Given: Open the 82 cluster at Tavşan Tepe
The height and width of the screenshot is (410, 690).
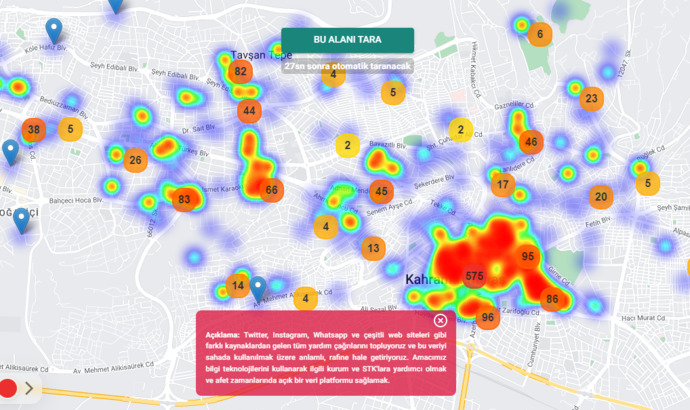Looking at the screenshot, I should click(240, 72).
